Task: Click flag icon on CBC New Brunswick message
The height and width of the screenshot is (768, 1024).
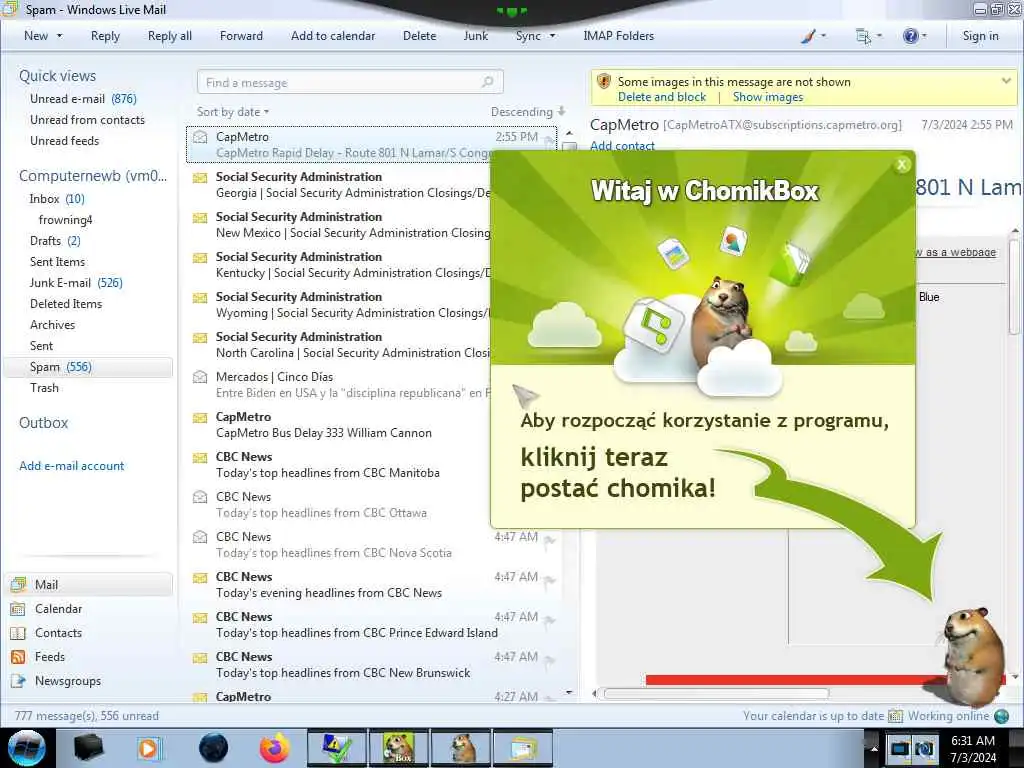Action: (550, 660)
